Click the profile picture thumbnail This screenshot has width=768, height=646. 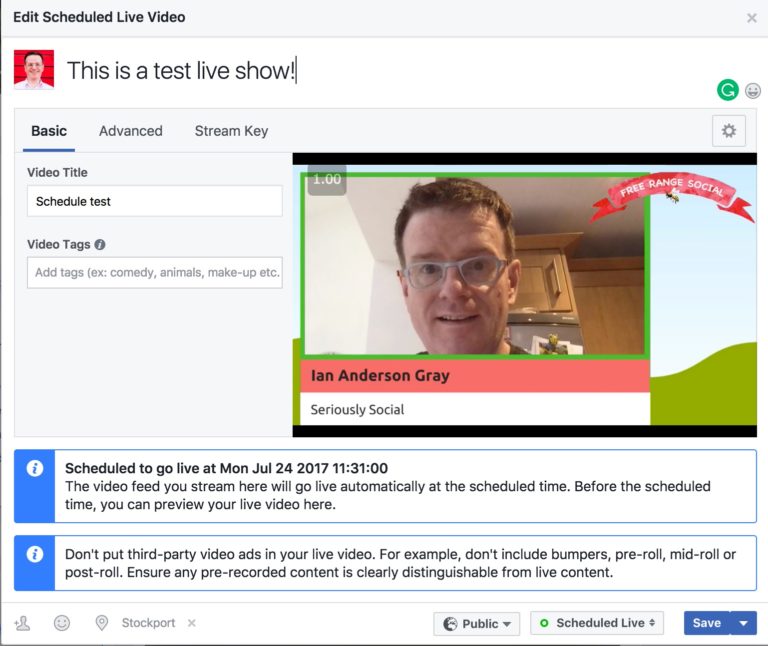[x=34, y=70]
